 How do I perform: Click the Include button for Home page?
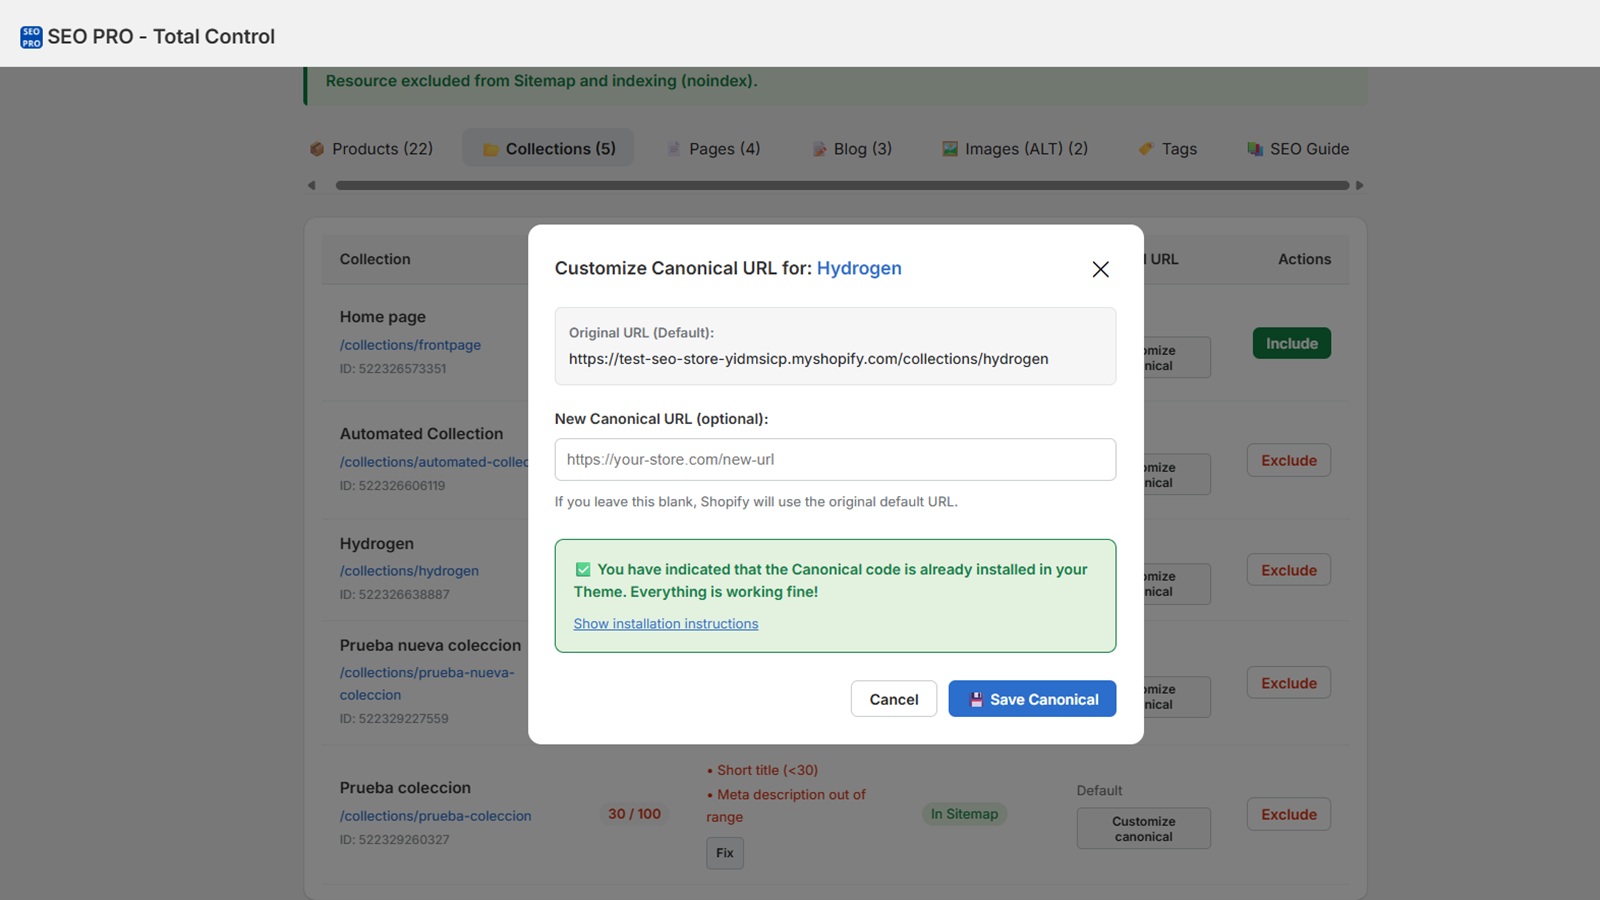(1291, 343)
